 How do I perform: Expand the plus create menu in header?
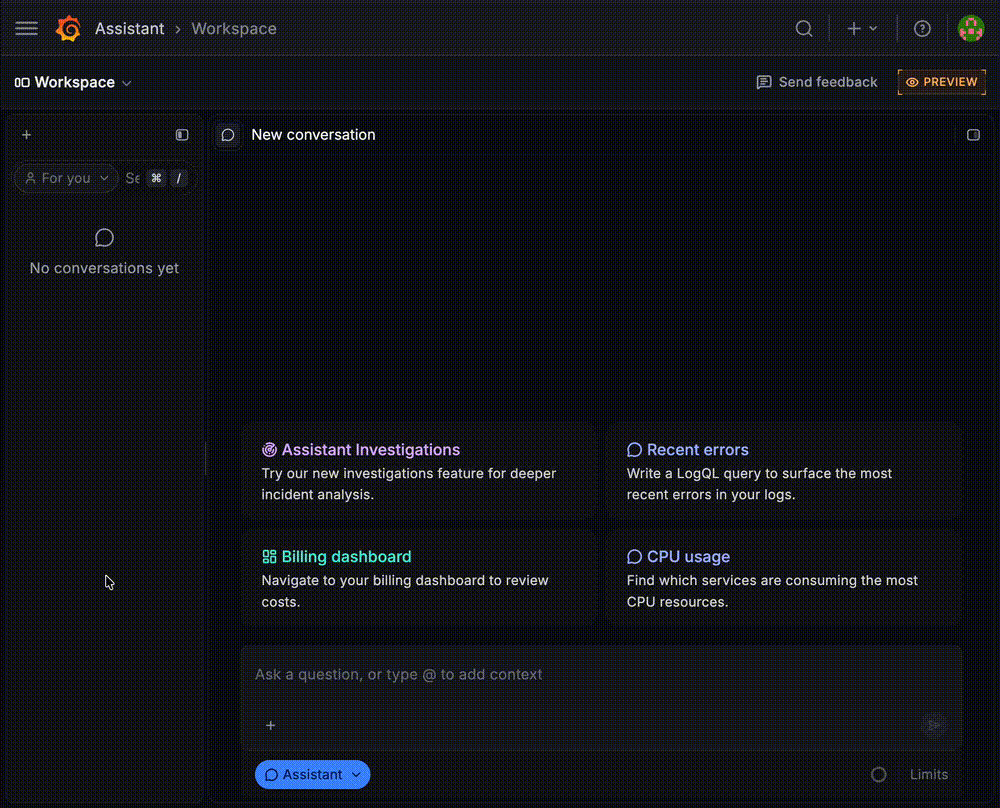point(862,29)
